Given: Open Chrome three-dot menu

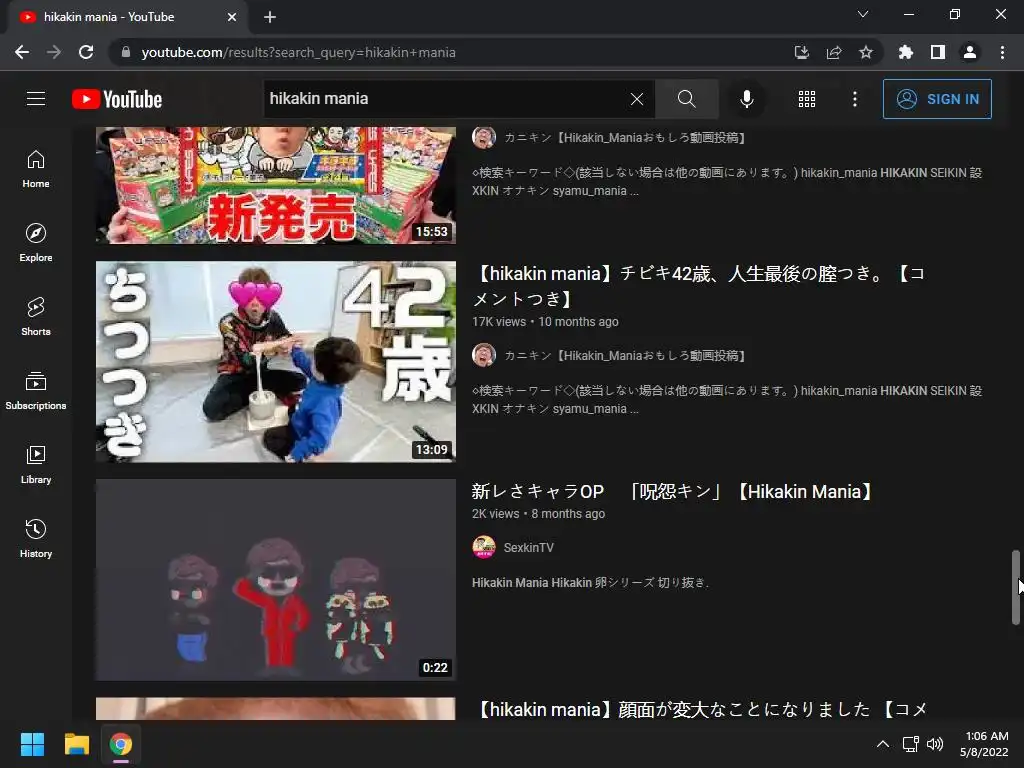Looking at the screenshot, I should (x=1002, y=52).
